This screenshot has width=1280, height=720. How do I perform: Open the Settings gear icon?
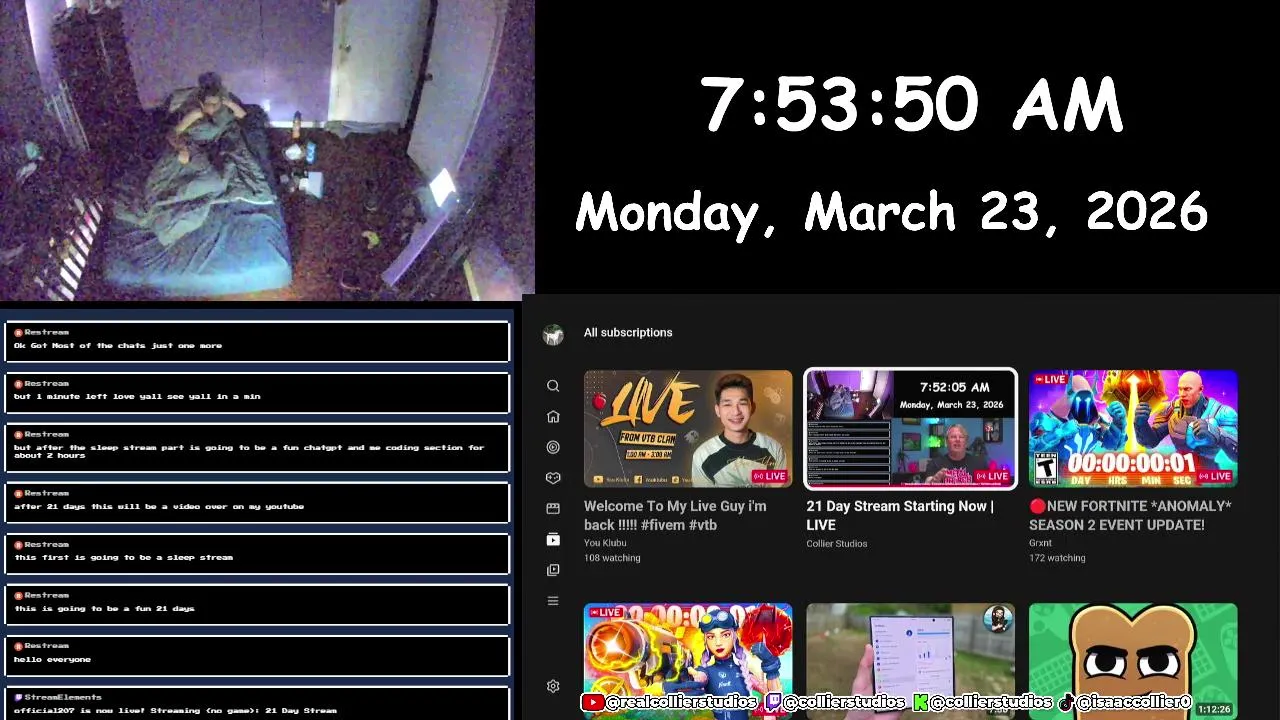tap(553, 686)
